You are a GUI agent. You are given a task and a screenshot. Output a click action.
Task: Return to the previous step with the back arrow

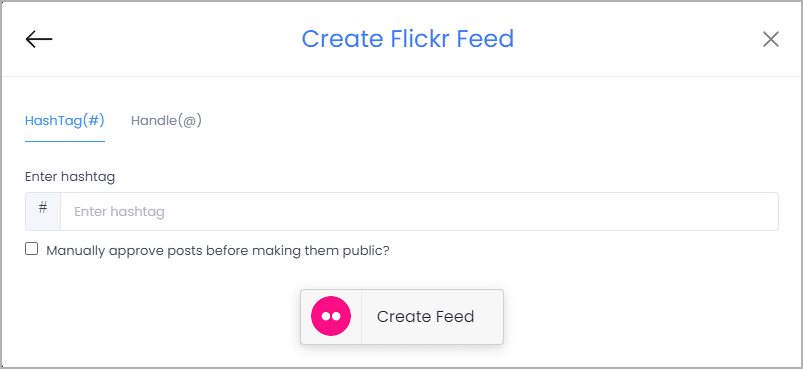pyautogui.click(x=39, y=39)
